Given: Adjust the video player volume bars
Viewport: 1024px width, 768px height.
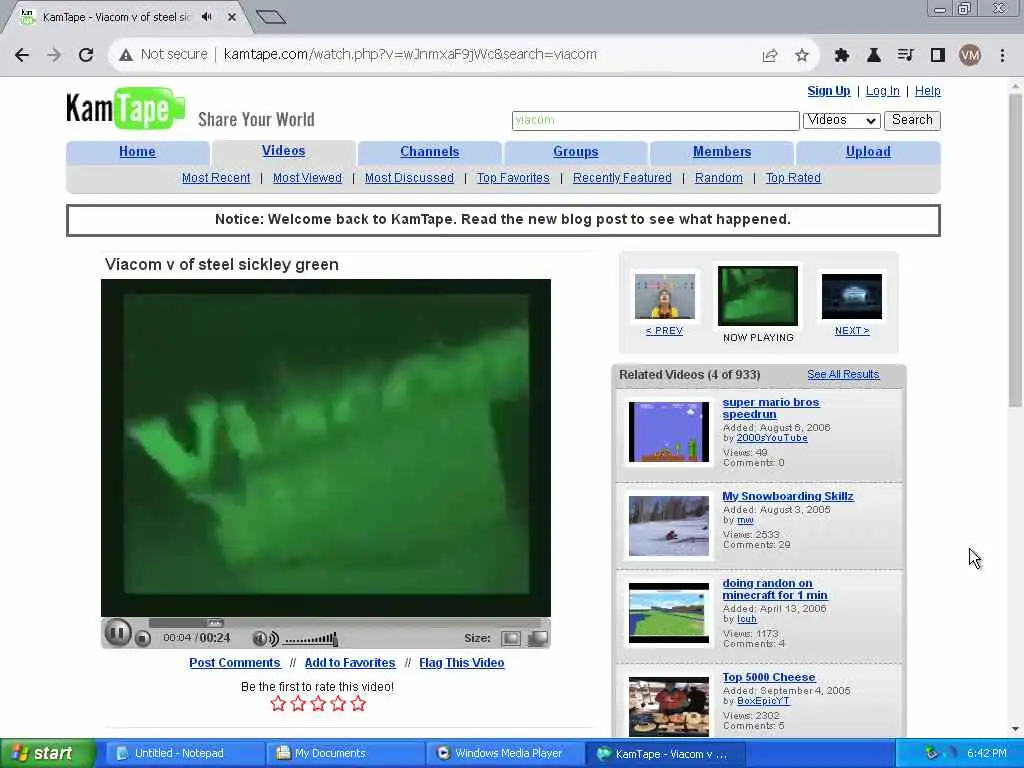Looking at the screenshot, I should click(311, 639).
